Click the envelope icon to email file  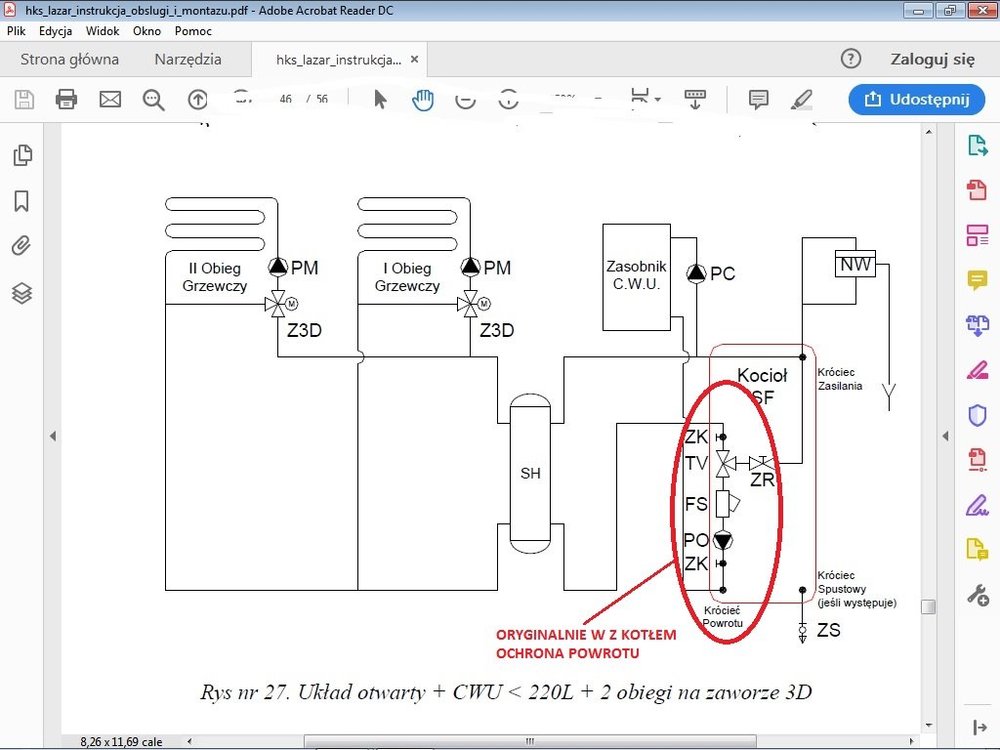[110, 99]
